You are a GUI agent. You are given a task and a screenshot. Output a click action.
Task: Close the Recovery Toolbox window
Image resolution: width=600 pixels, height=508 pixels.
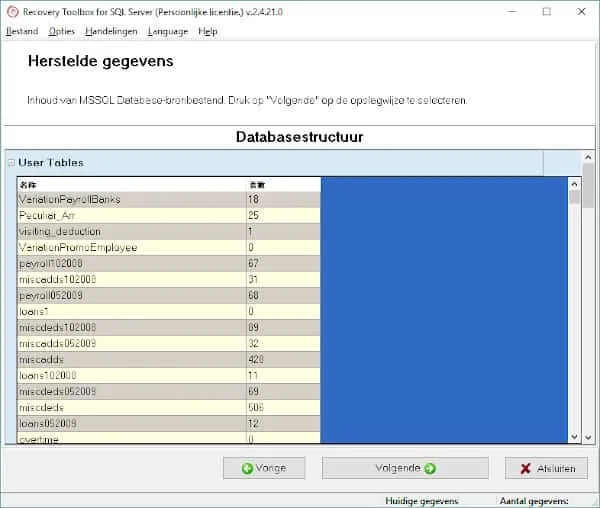[581, 12]
